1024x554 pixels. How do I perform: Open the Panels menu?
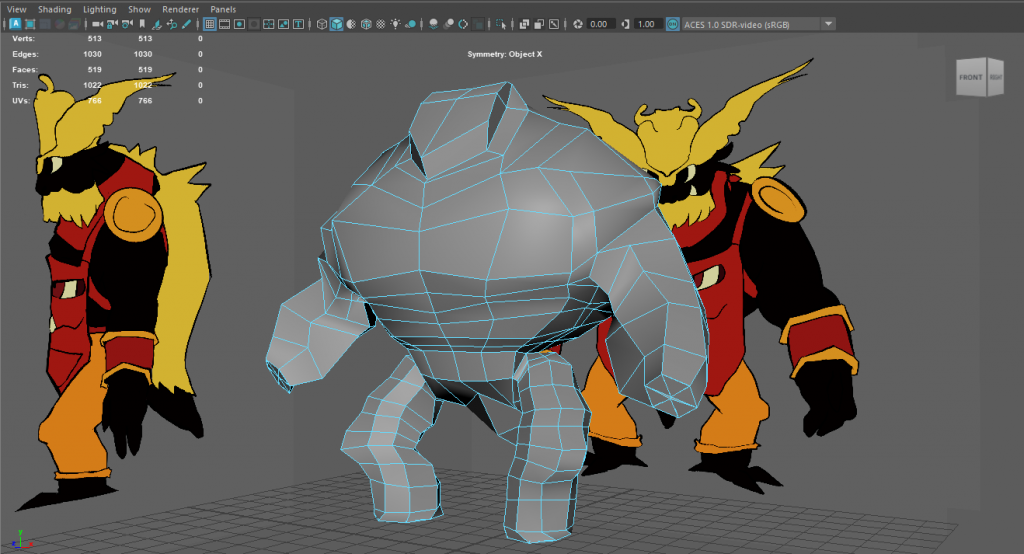click(223, 9)
